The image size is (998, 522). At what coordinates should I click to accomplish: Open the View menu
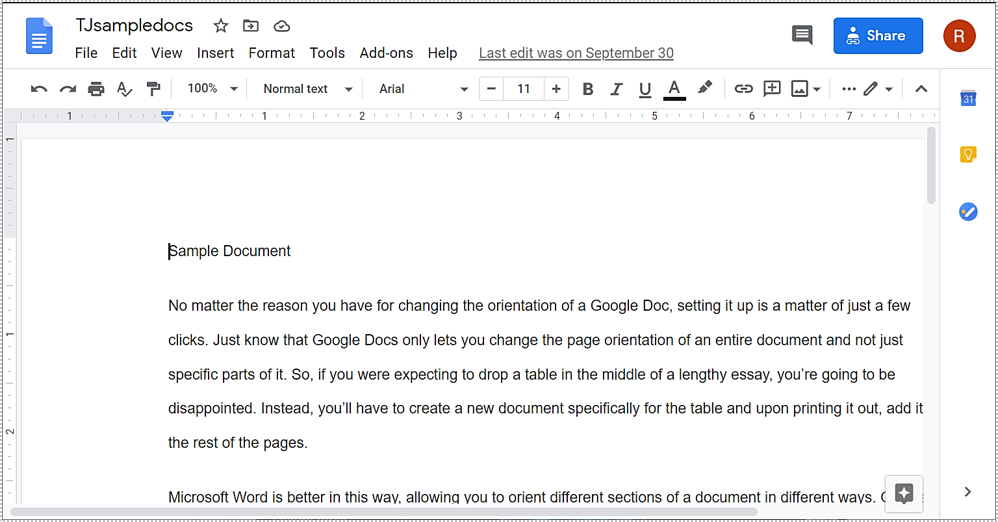[167, 53]
